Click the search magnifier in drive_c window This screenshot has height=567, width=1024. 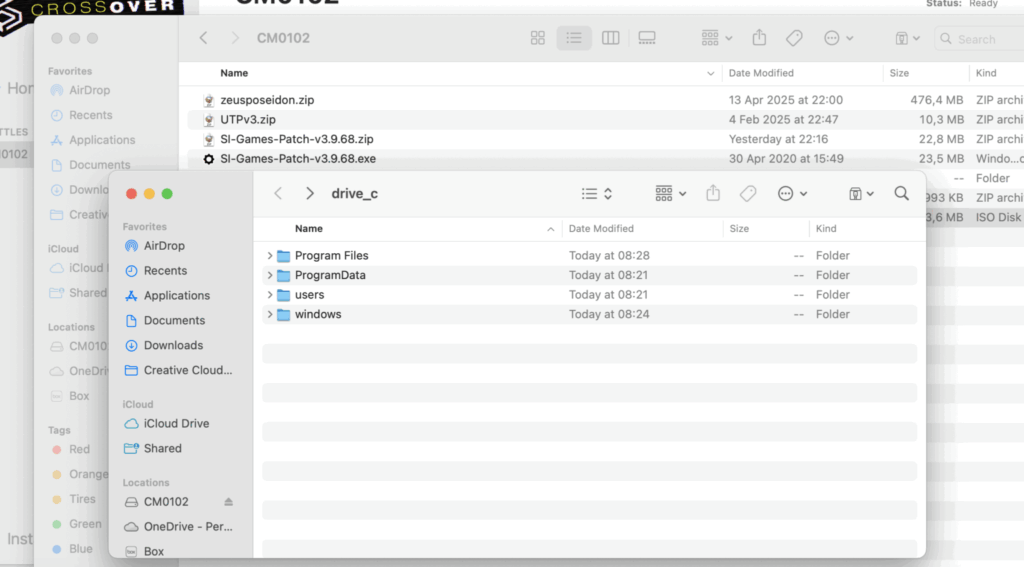point(901,194)
